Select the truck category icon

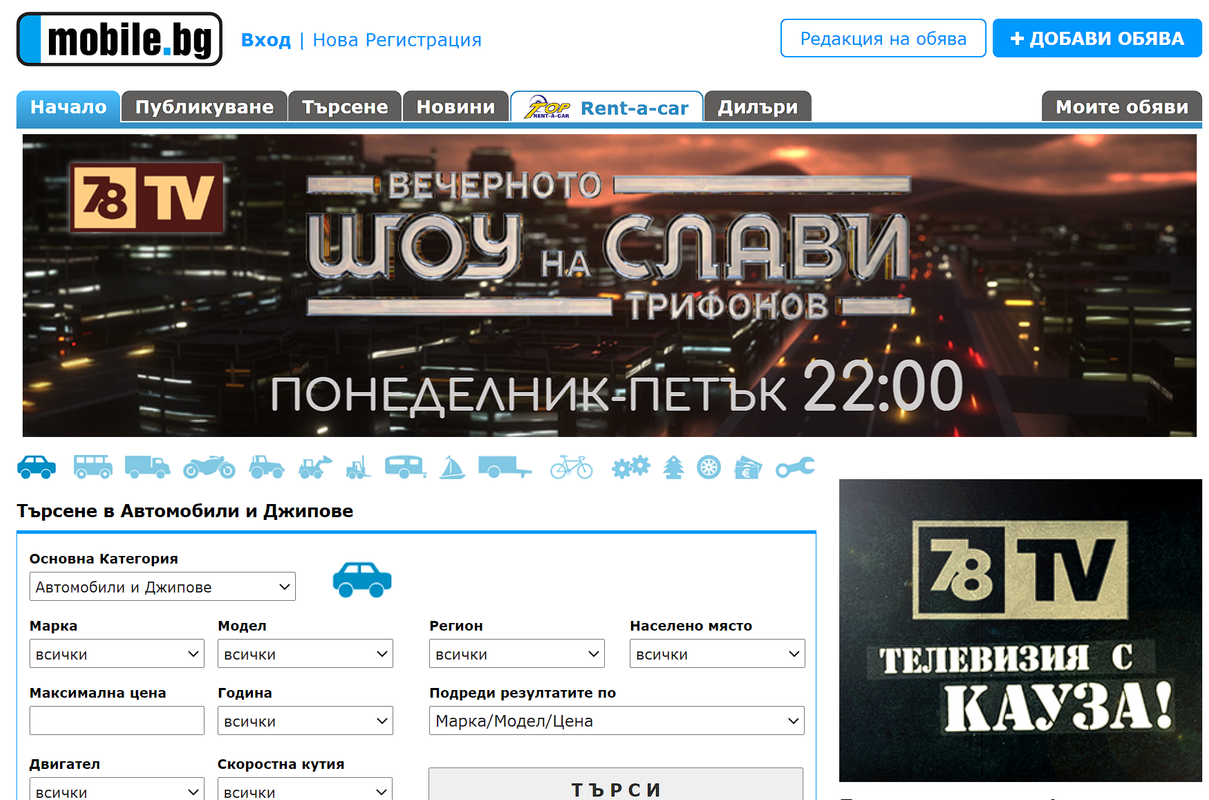[x=147, y=466]
